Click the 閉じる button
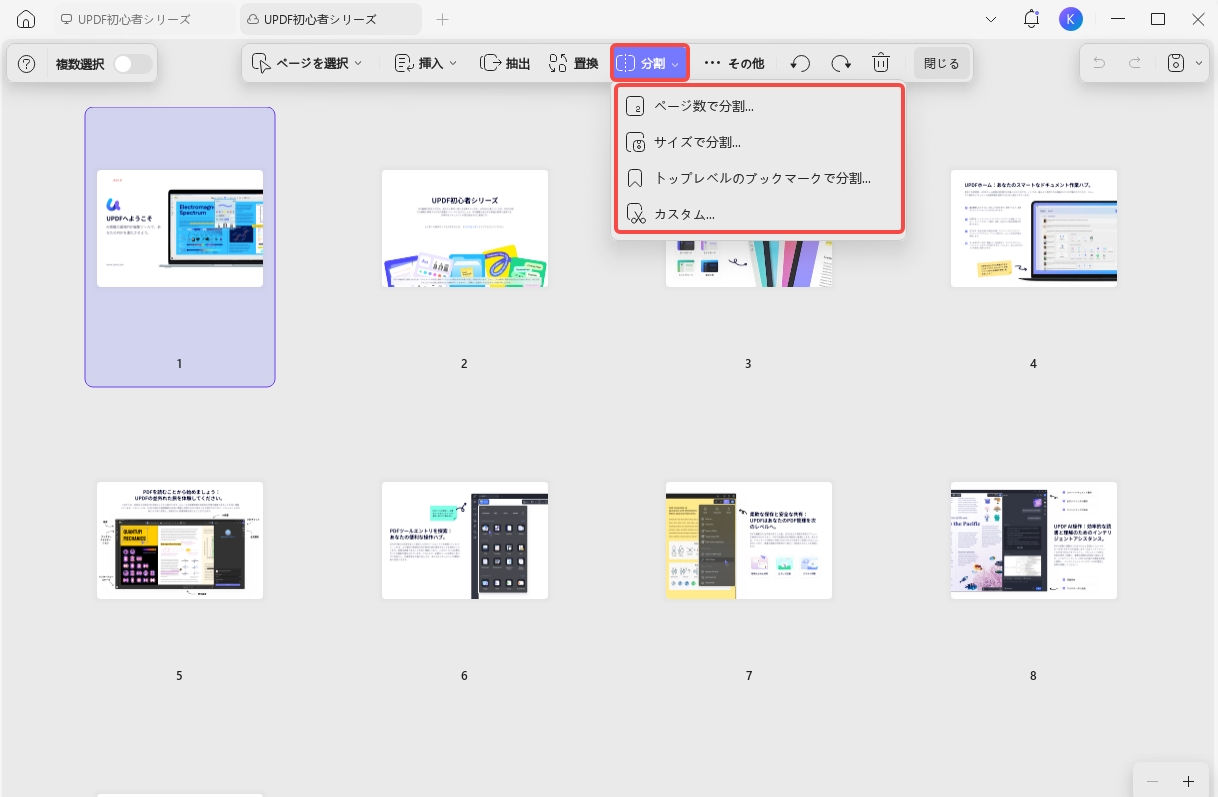This screenshot has height=797, width=1218. (x=941, y=63)
